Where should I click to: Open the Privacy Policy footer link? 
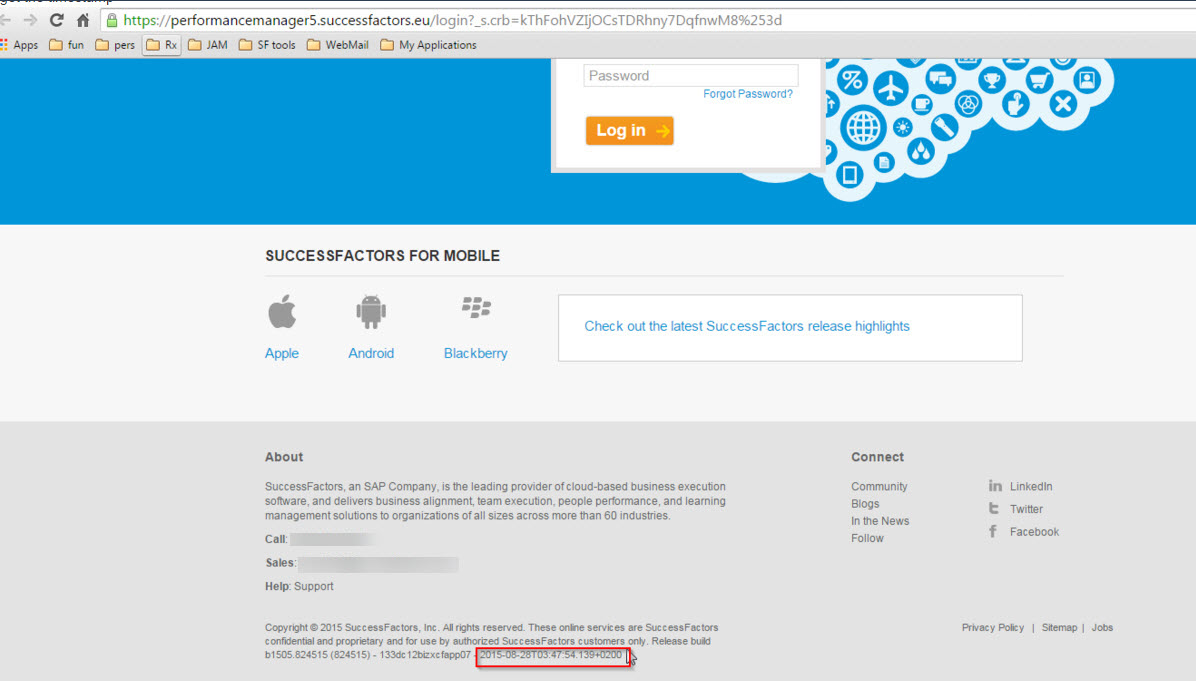(993, 628)
